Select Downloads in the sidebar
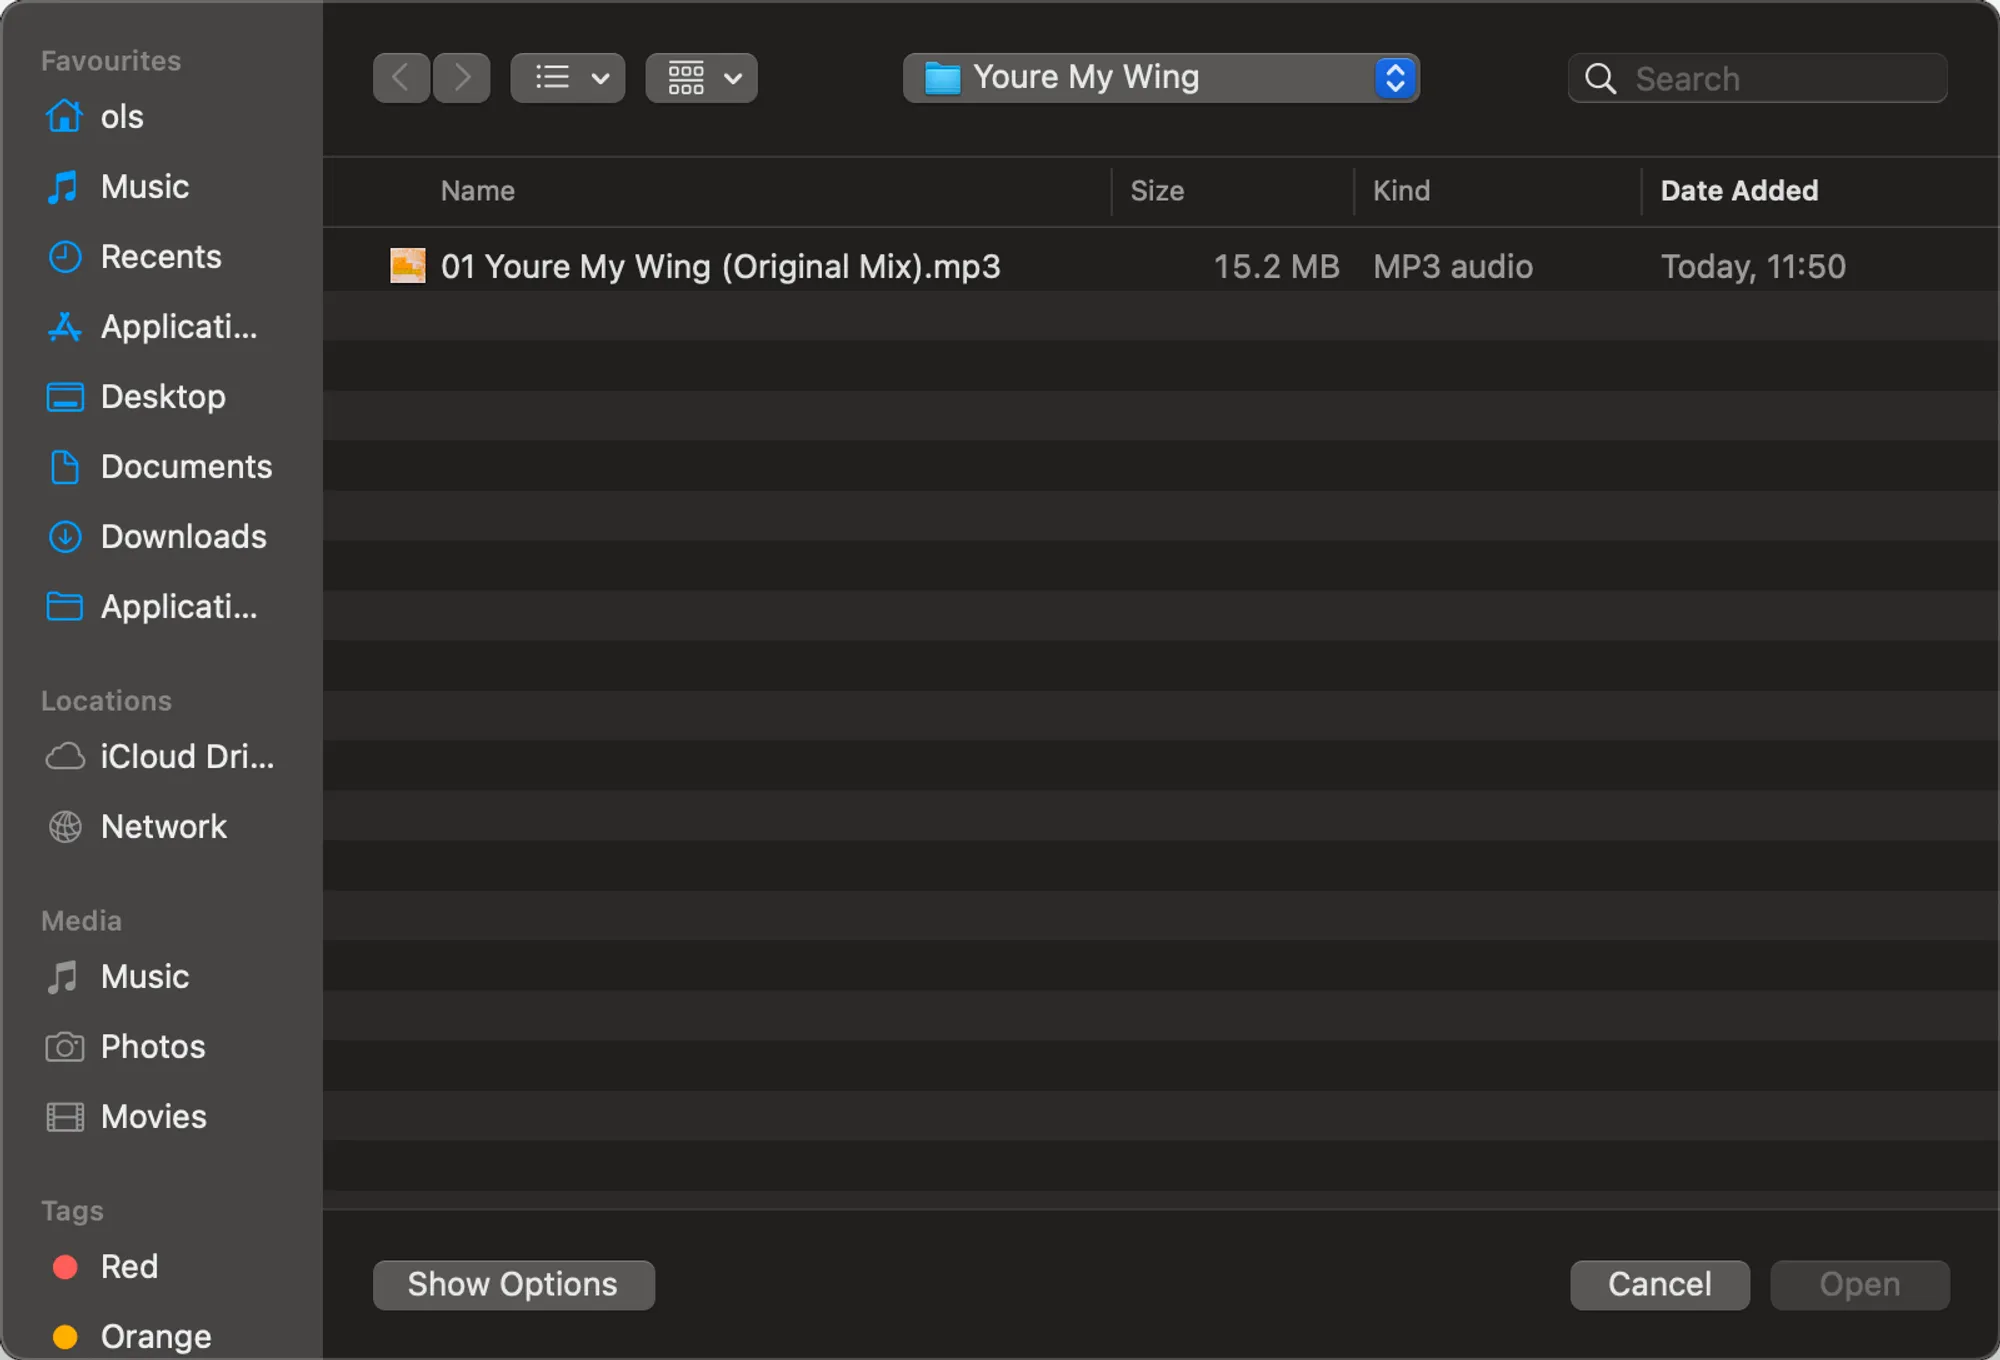This screenshot has height=1360, width=2000. tap(183, 537)
